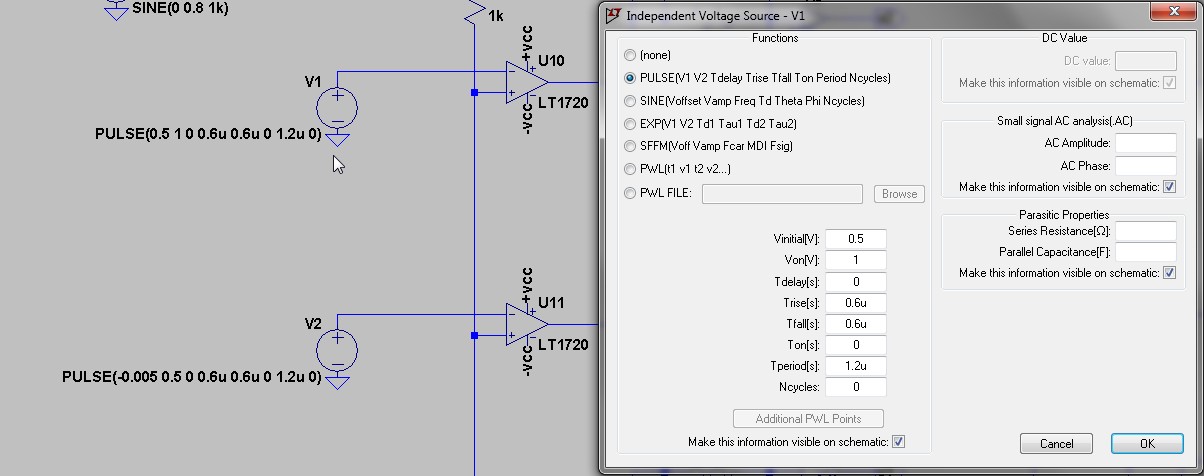Click the V1 label on schematic

pos(313,81)
